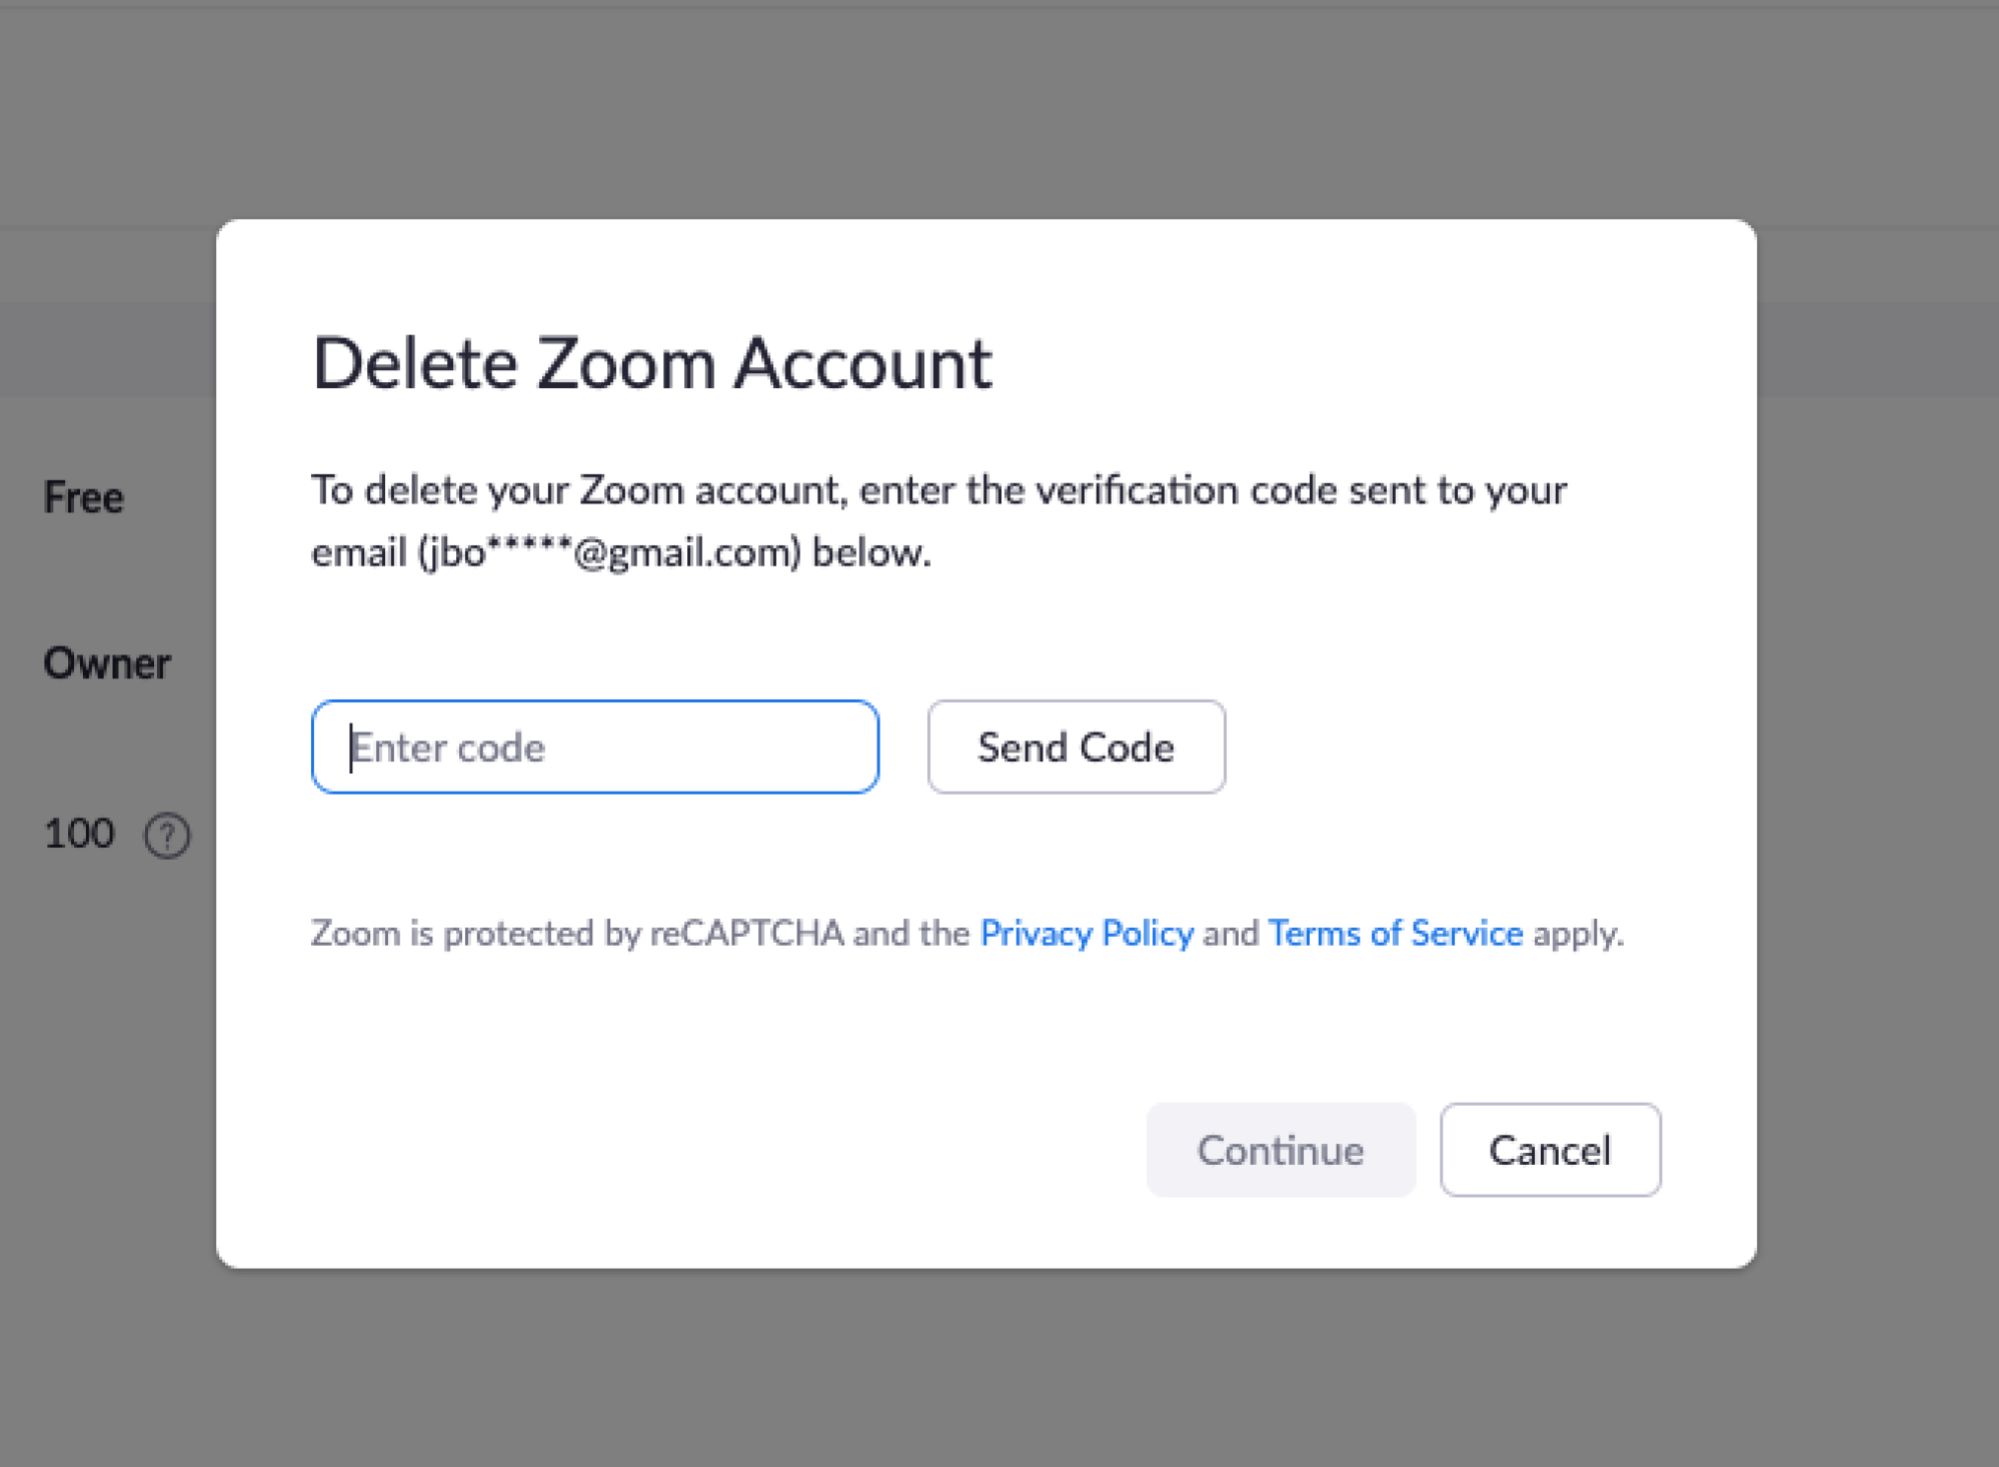Viewport: 1999px width, 1467px height.
Task: Click the Continue button
Action: point(1280,1150)
